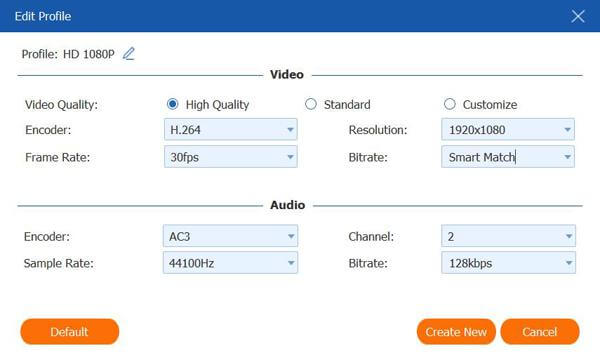
Task: Click the Video section heading
Action: (x=287, y=75)
